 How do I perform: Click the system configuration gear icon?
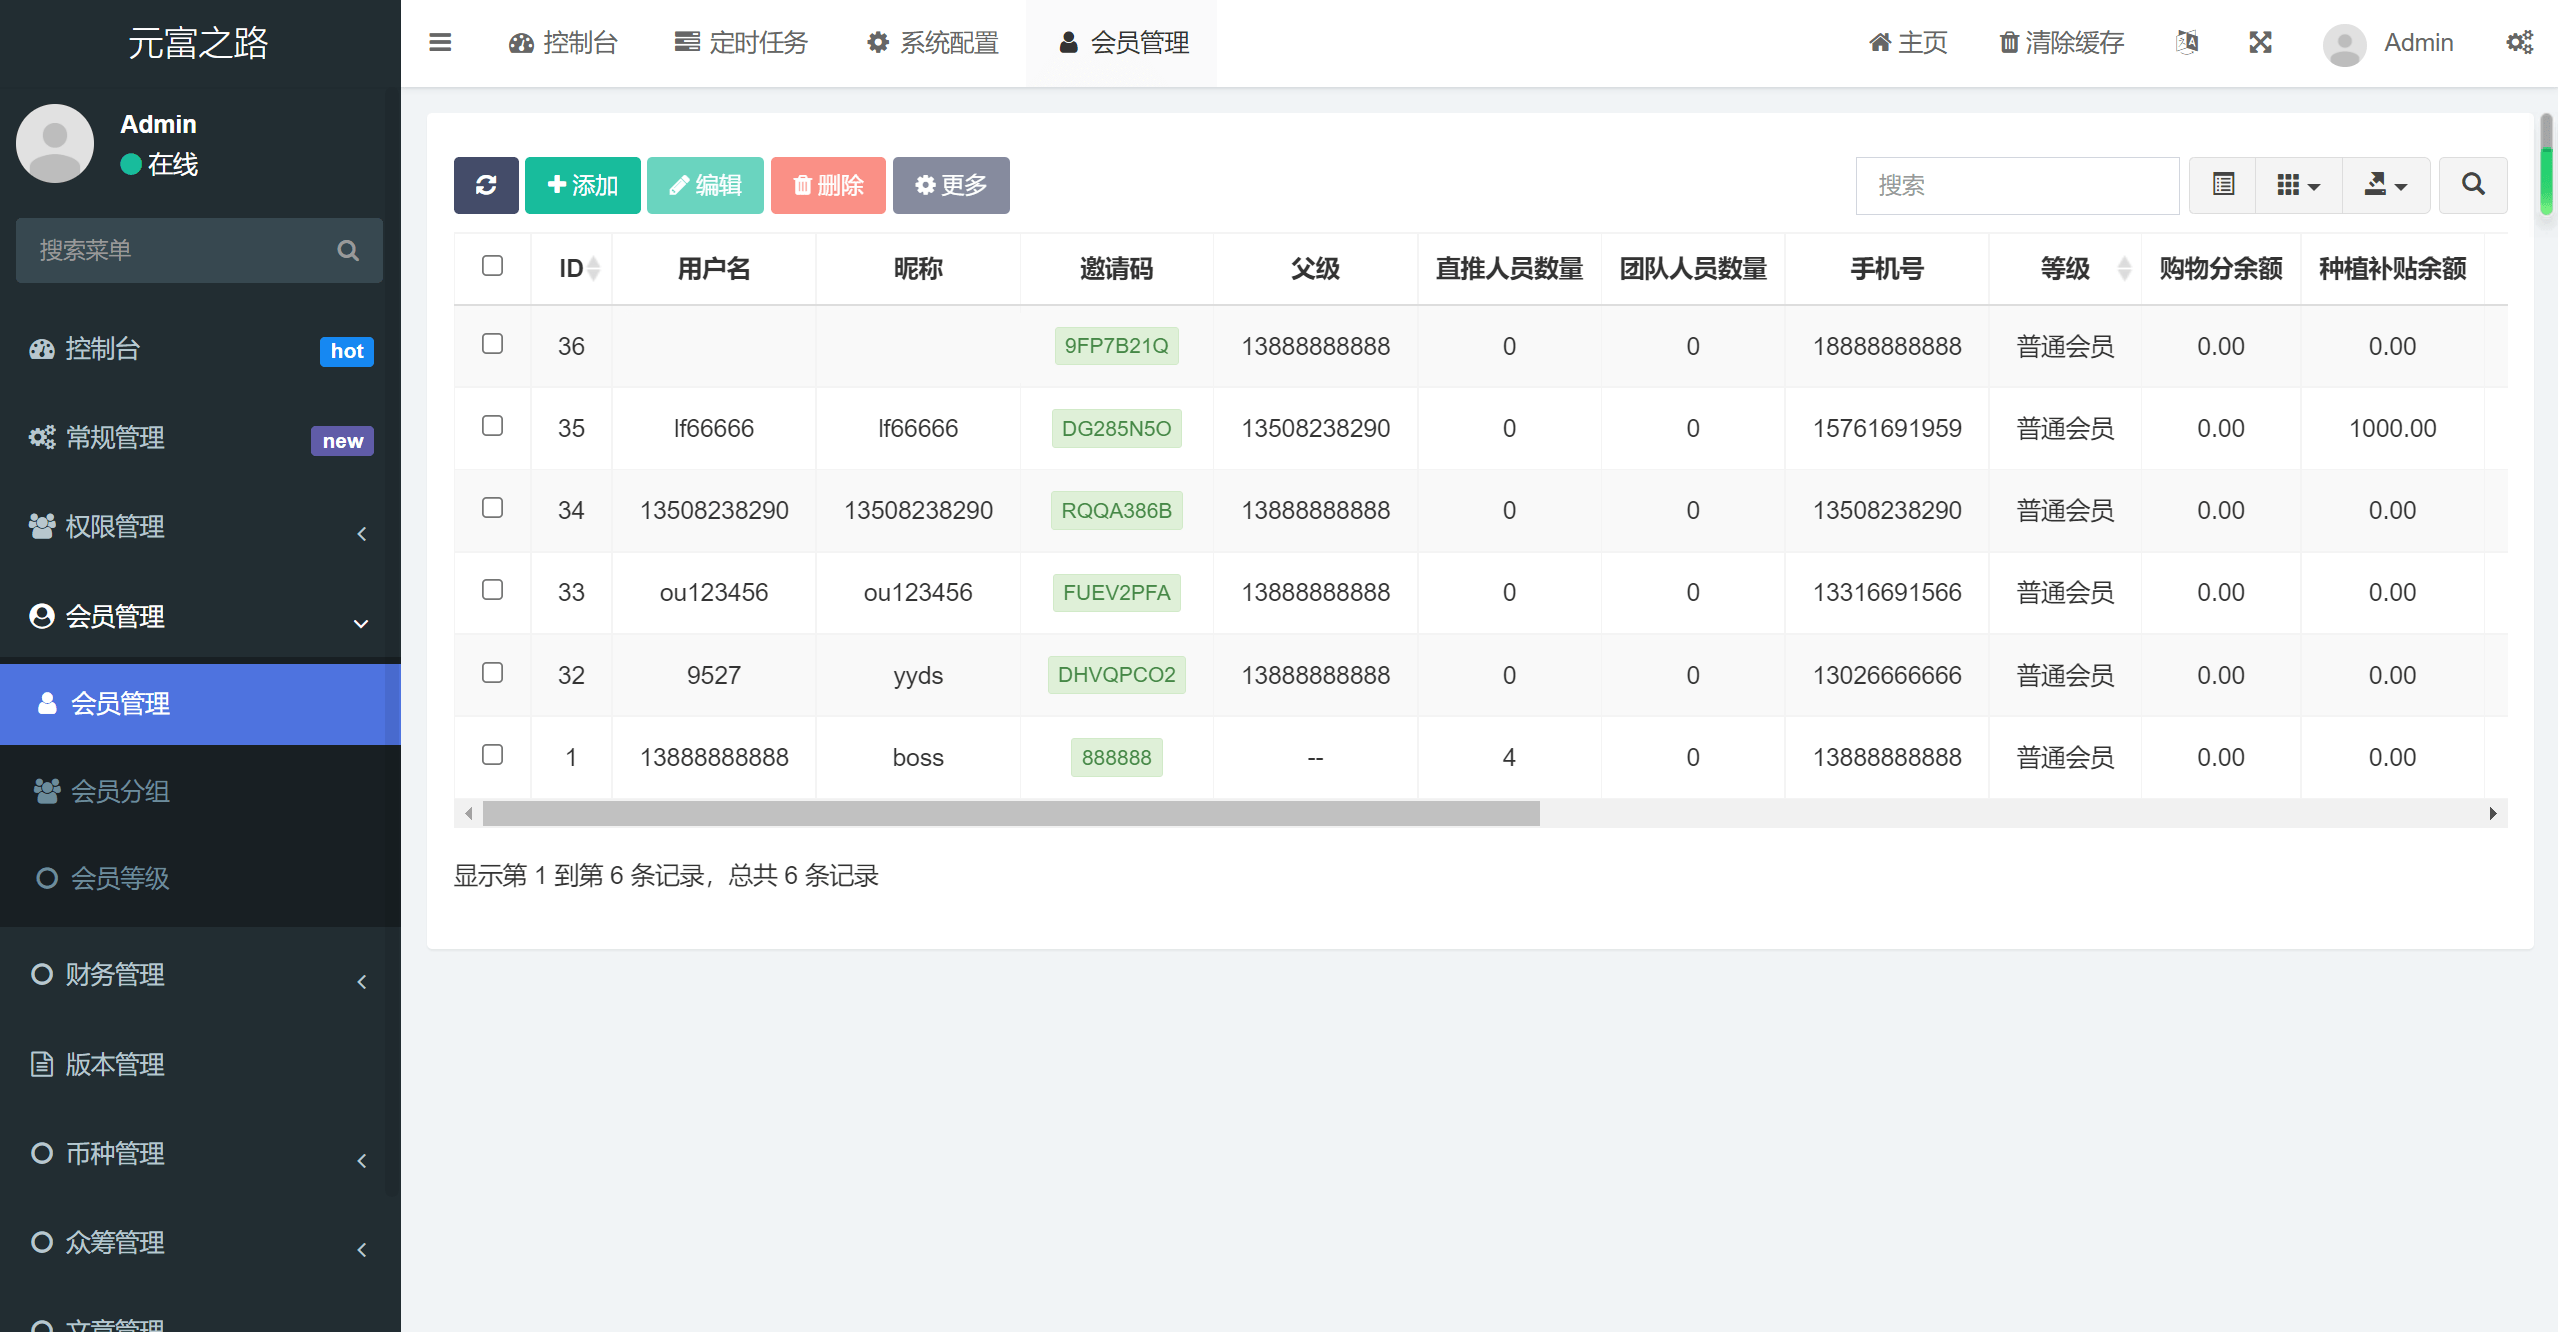coord(876,42)
